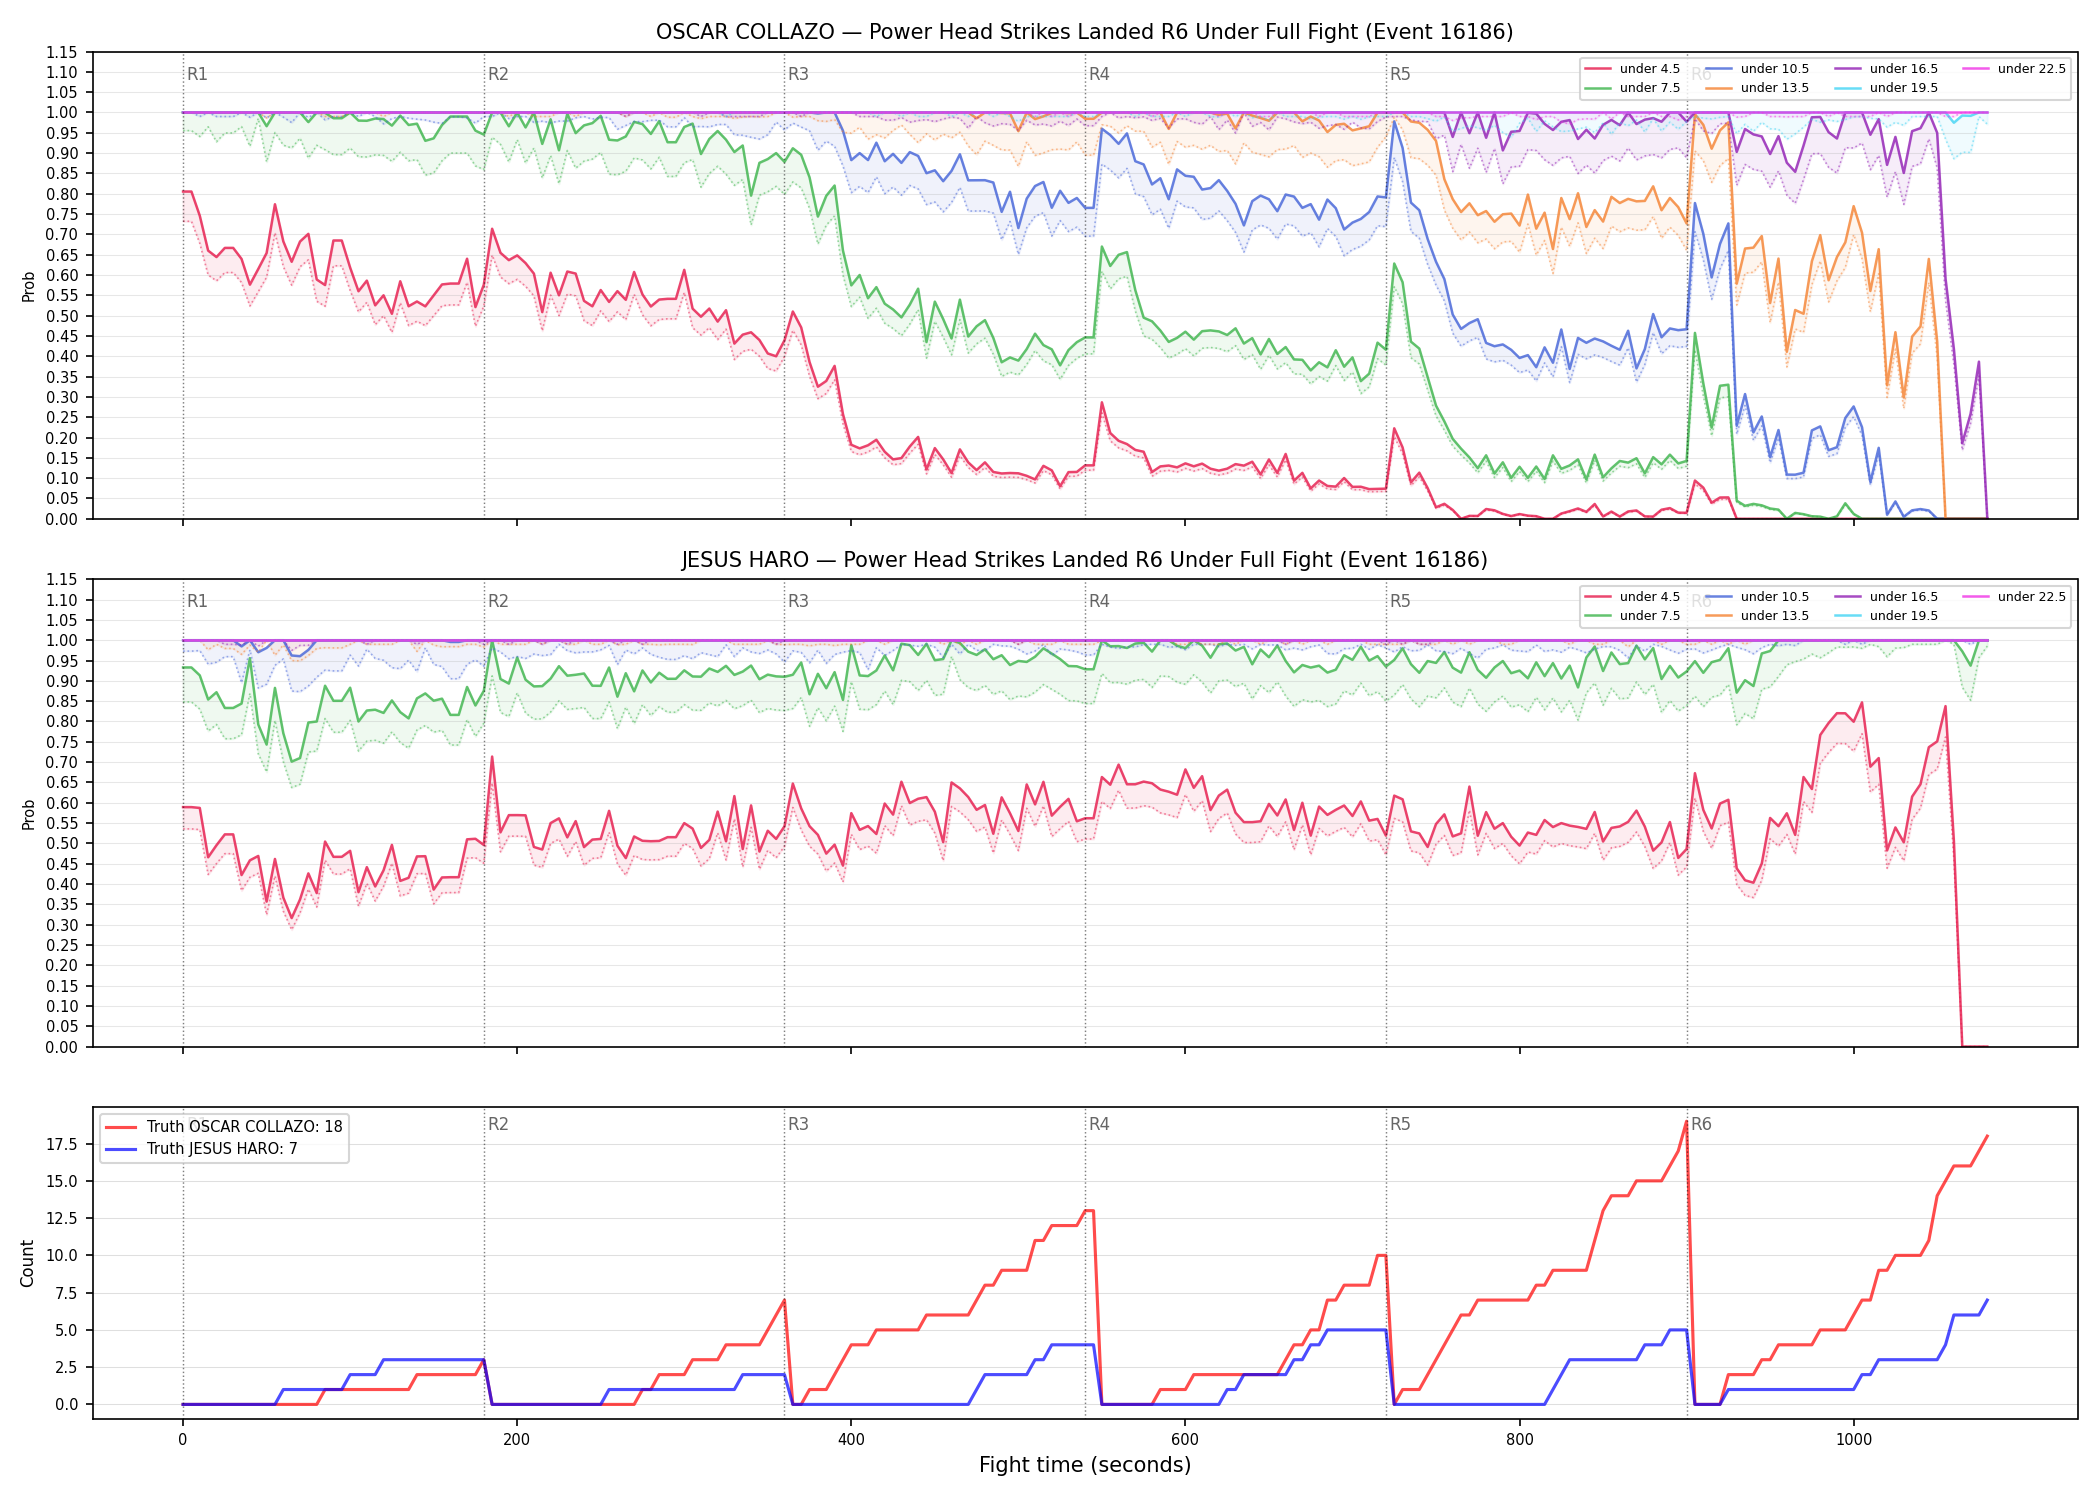
Task: Select 'under 22.5' label in Oscar Collazo legend
Action: tap(2032, 69)
